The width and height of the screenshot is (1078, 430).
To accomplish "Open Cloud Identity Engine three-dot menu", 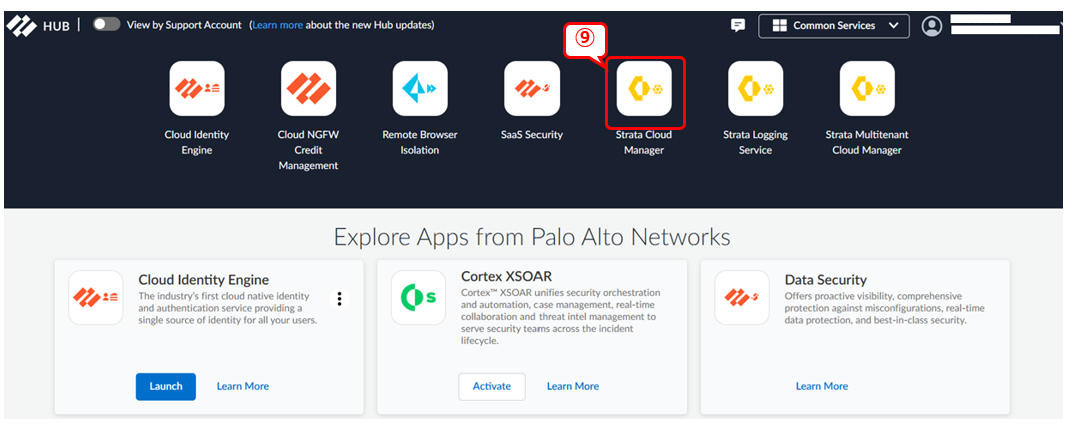I will [340, 298].
